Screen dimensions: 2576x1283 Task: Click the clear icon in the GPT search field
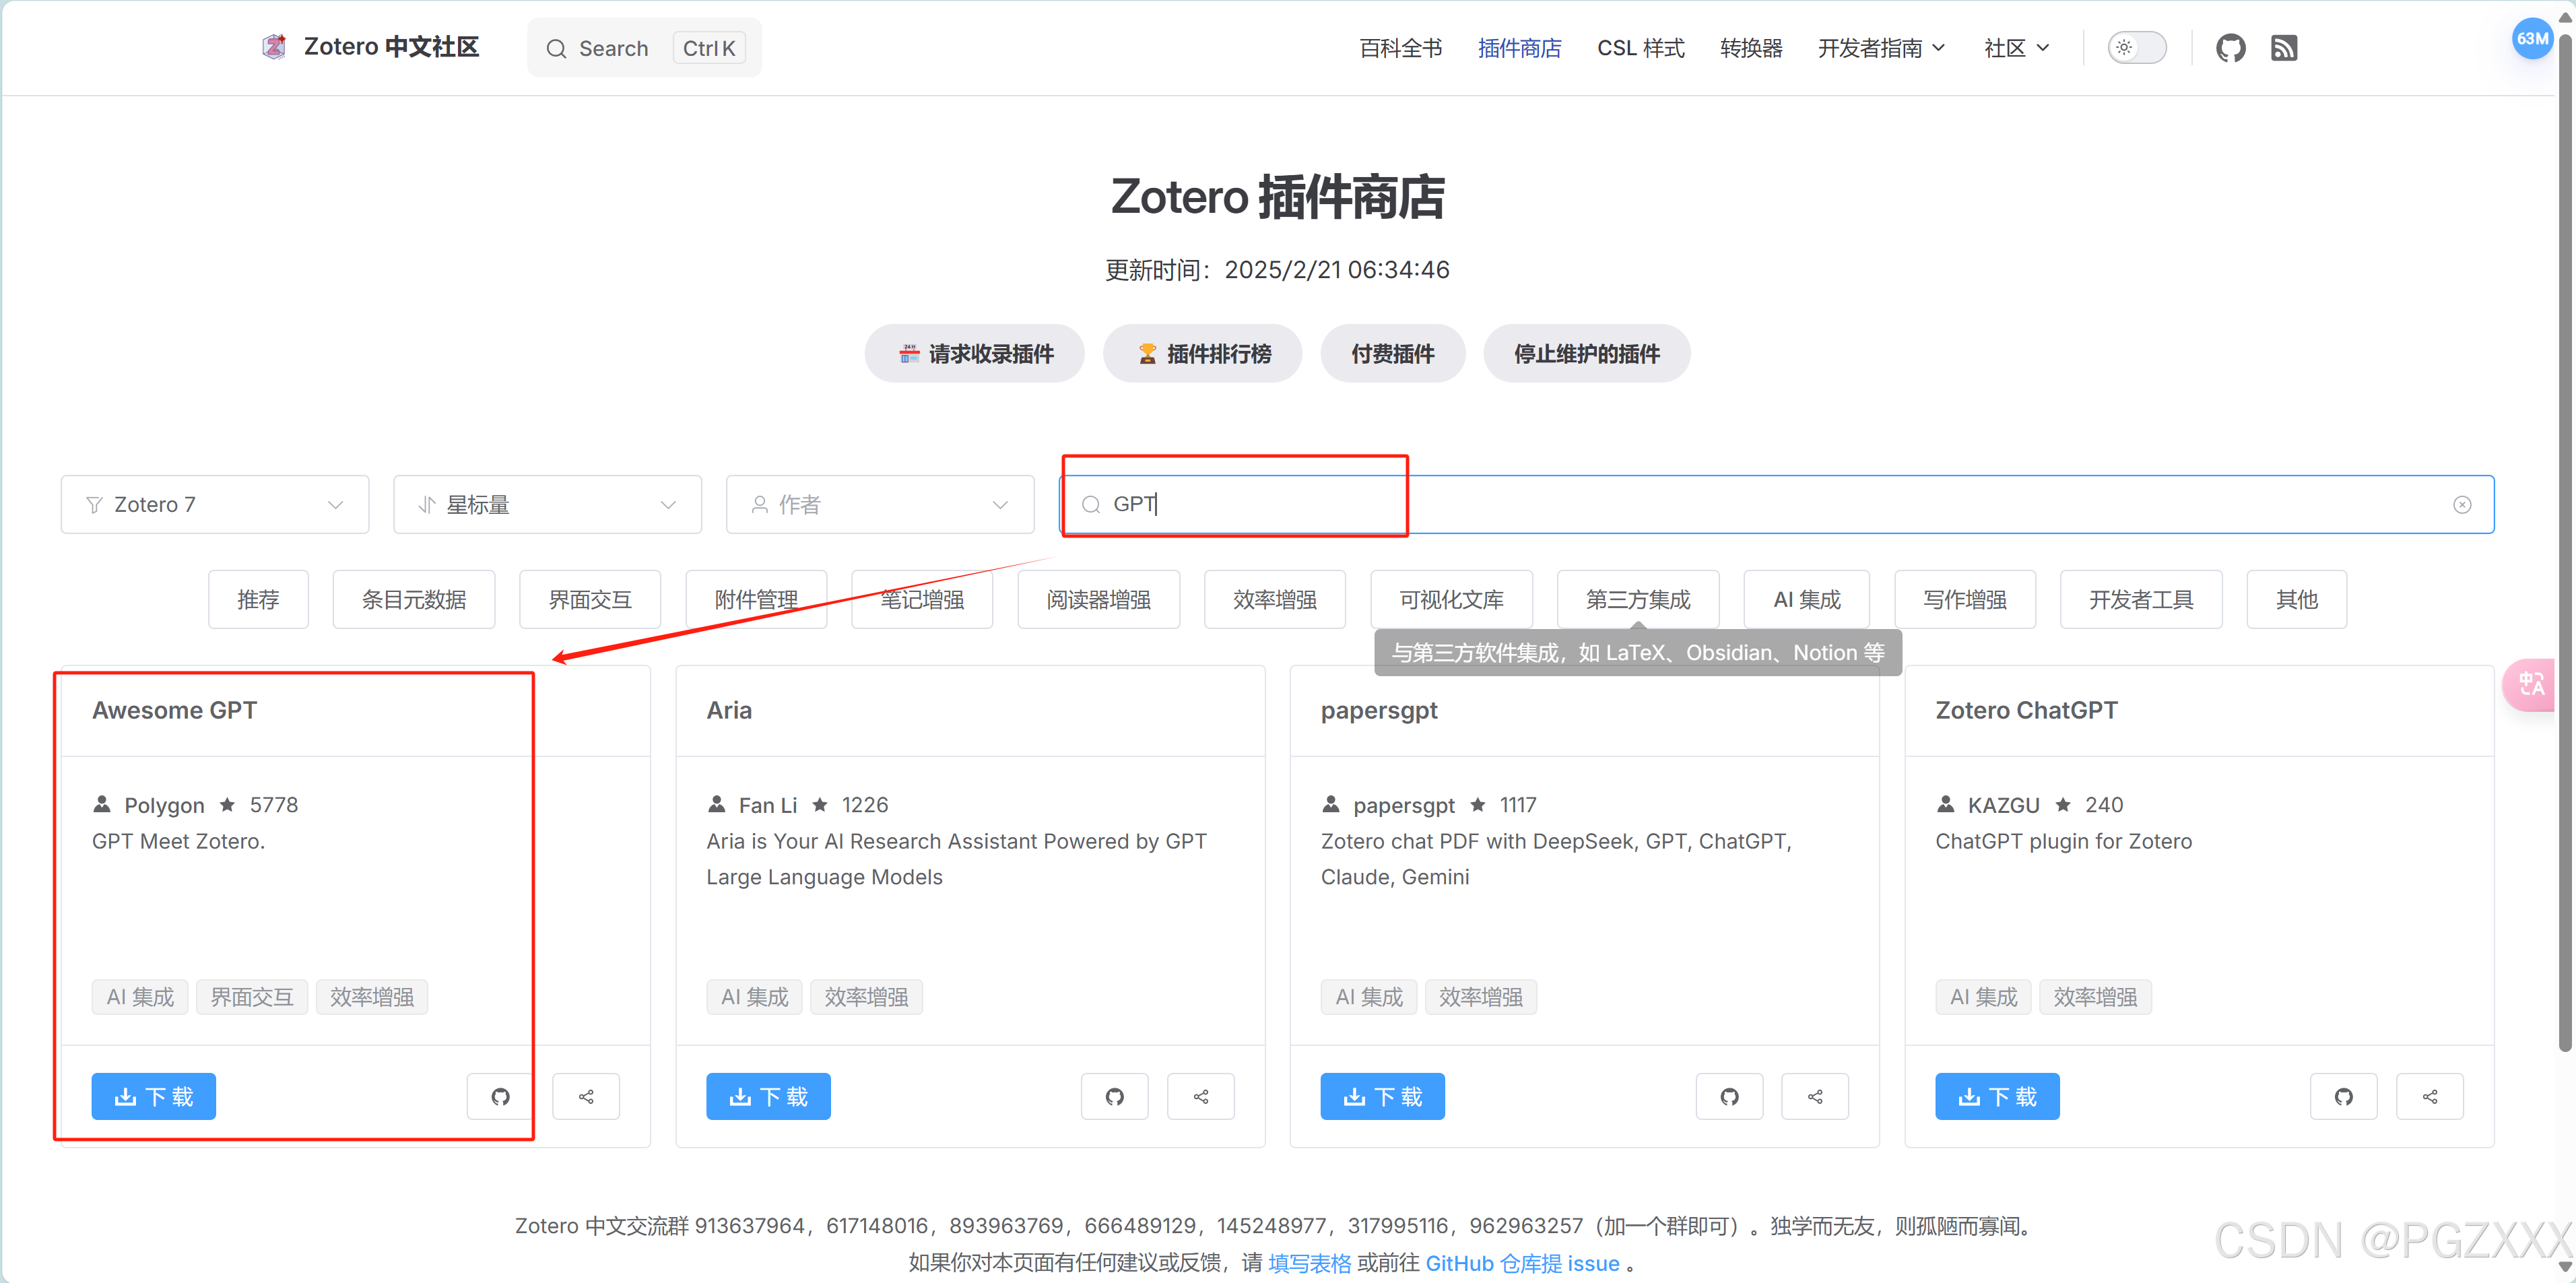(x=2462, y=505)
